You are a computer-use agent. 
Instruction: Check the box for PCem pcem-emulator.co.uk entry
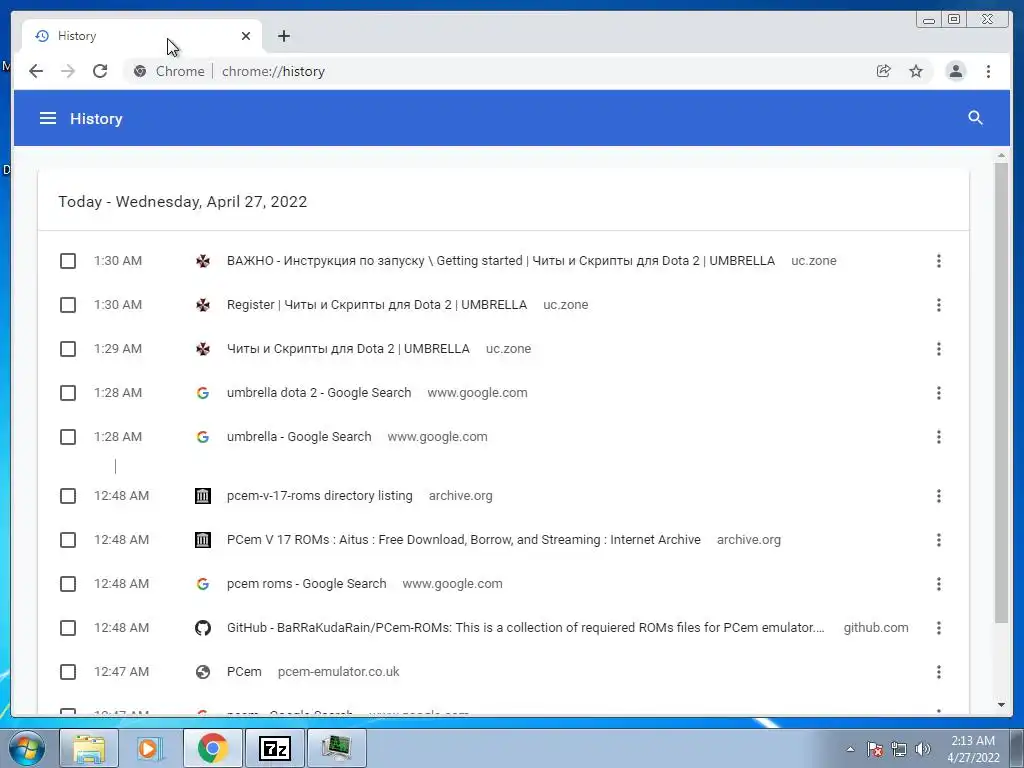coord(68,671)
